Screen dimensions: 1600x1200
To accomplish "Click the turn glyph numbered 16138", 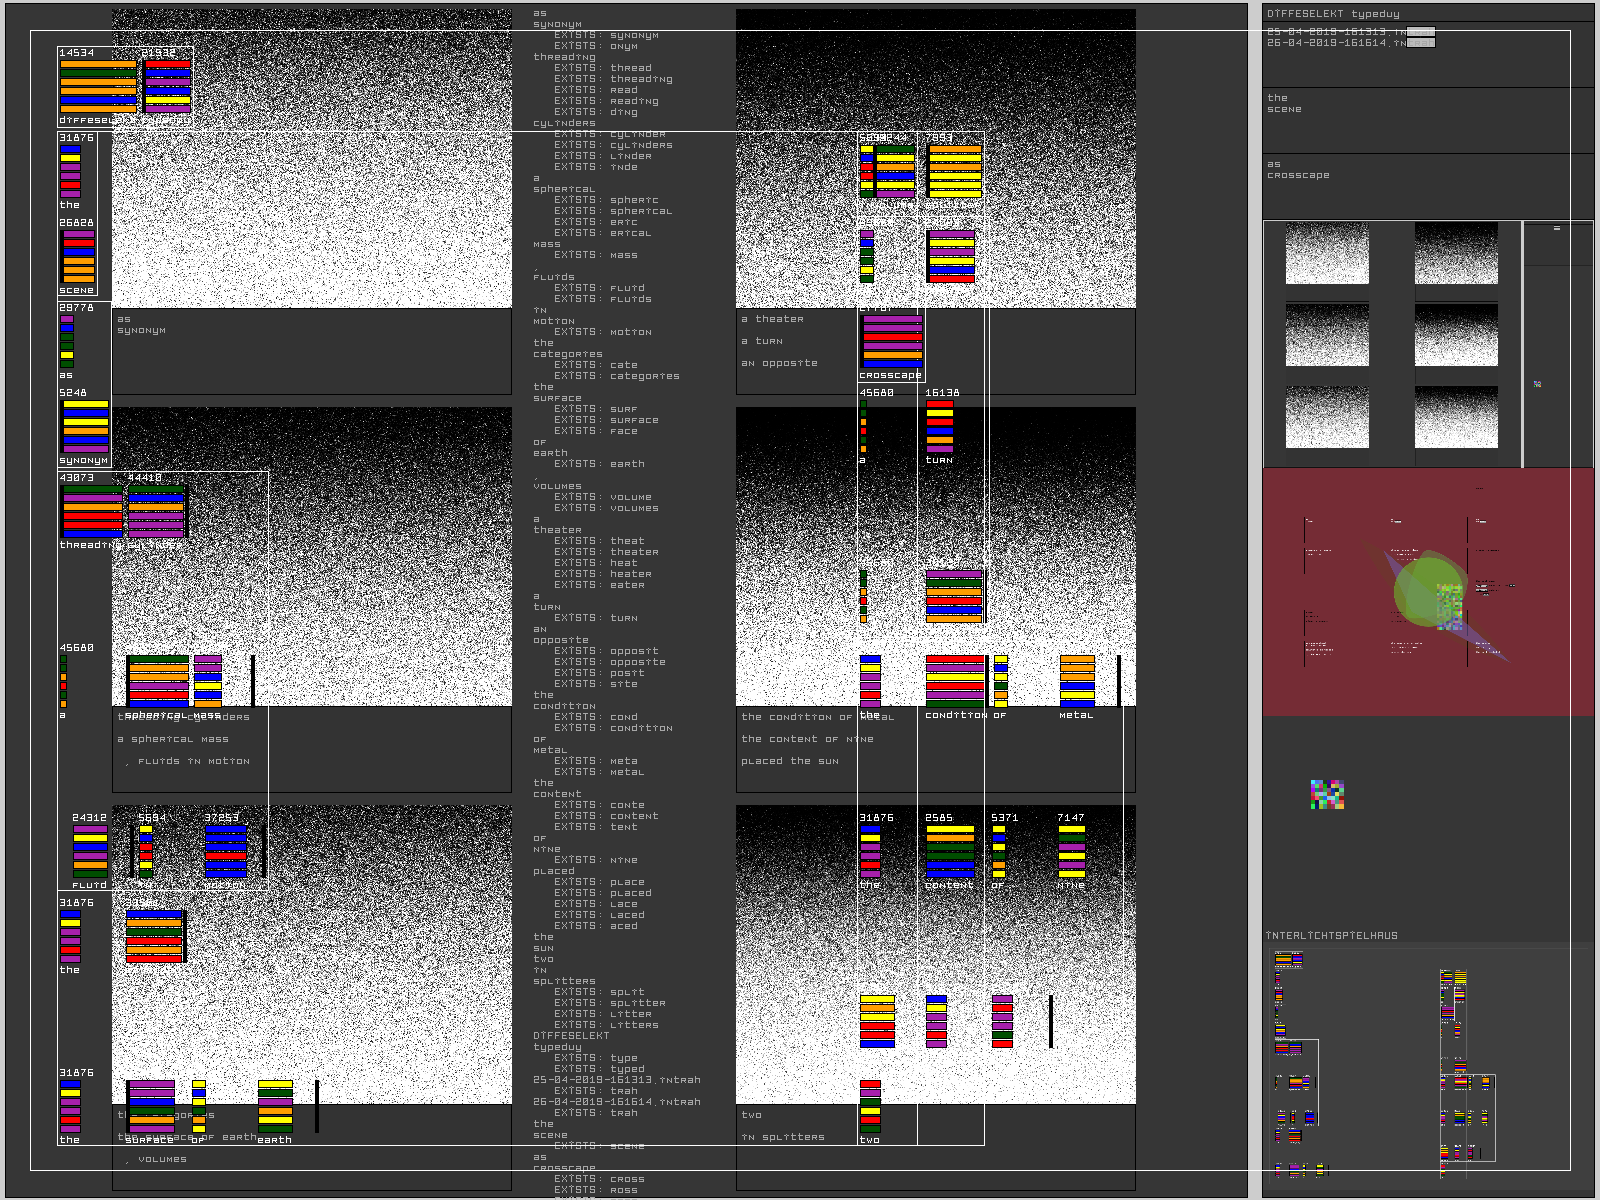I will (940, 427).
